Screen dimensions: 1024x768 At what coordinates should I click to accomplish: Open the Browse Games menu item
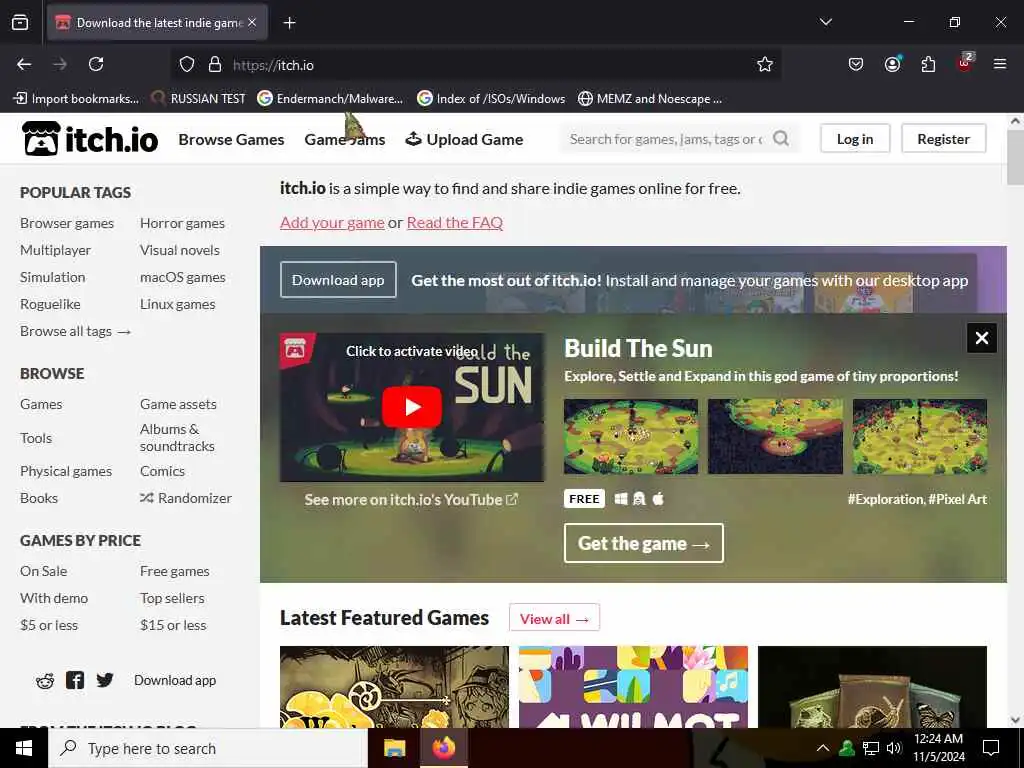[x=231, y=139]
